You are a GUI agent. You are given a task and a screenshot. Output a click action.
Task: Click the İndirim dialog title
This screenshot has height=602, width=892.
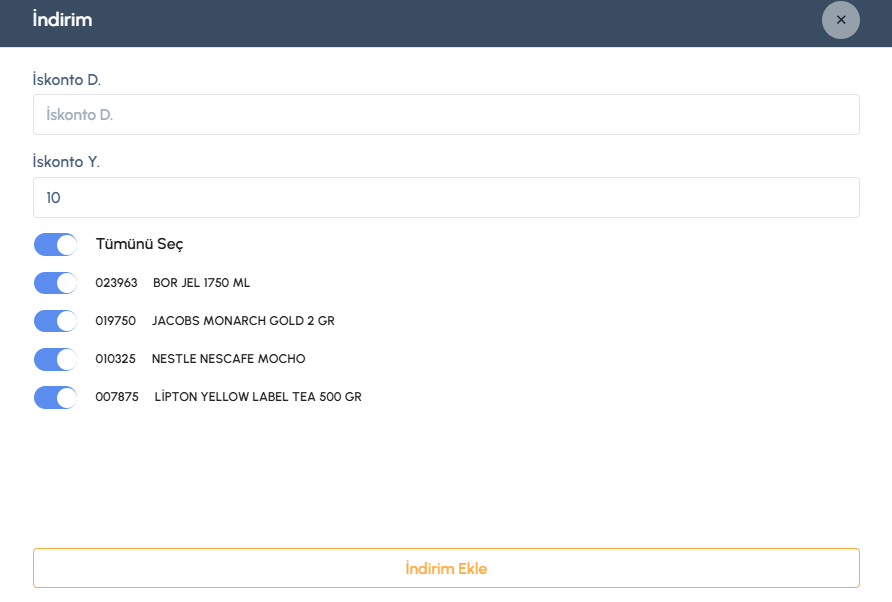(x=62, y=20)
